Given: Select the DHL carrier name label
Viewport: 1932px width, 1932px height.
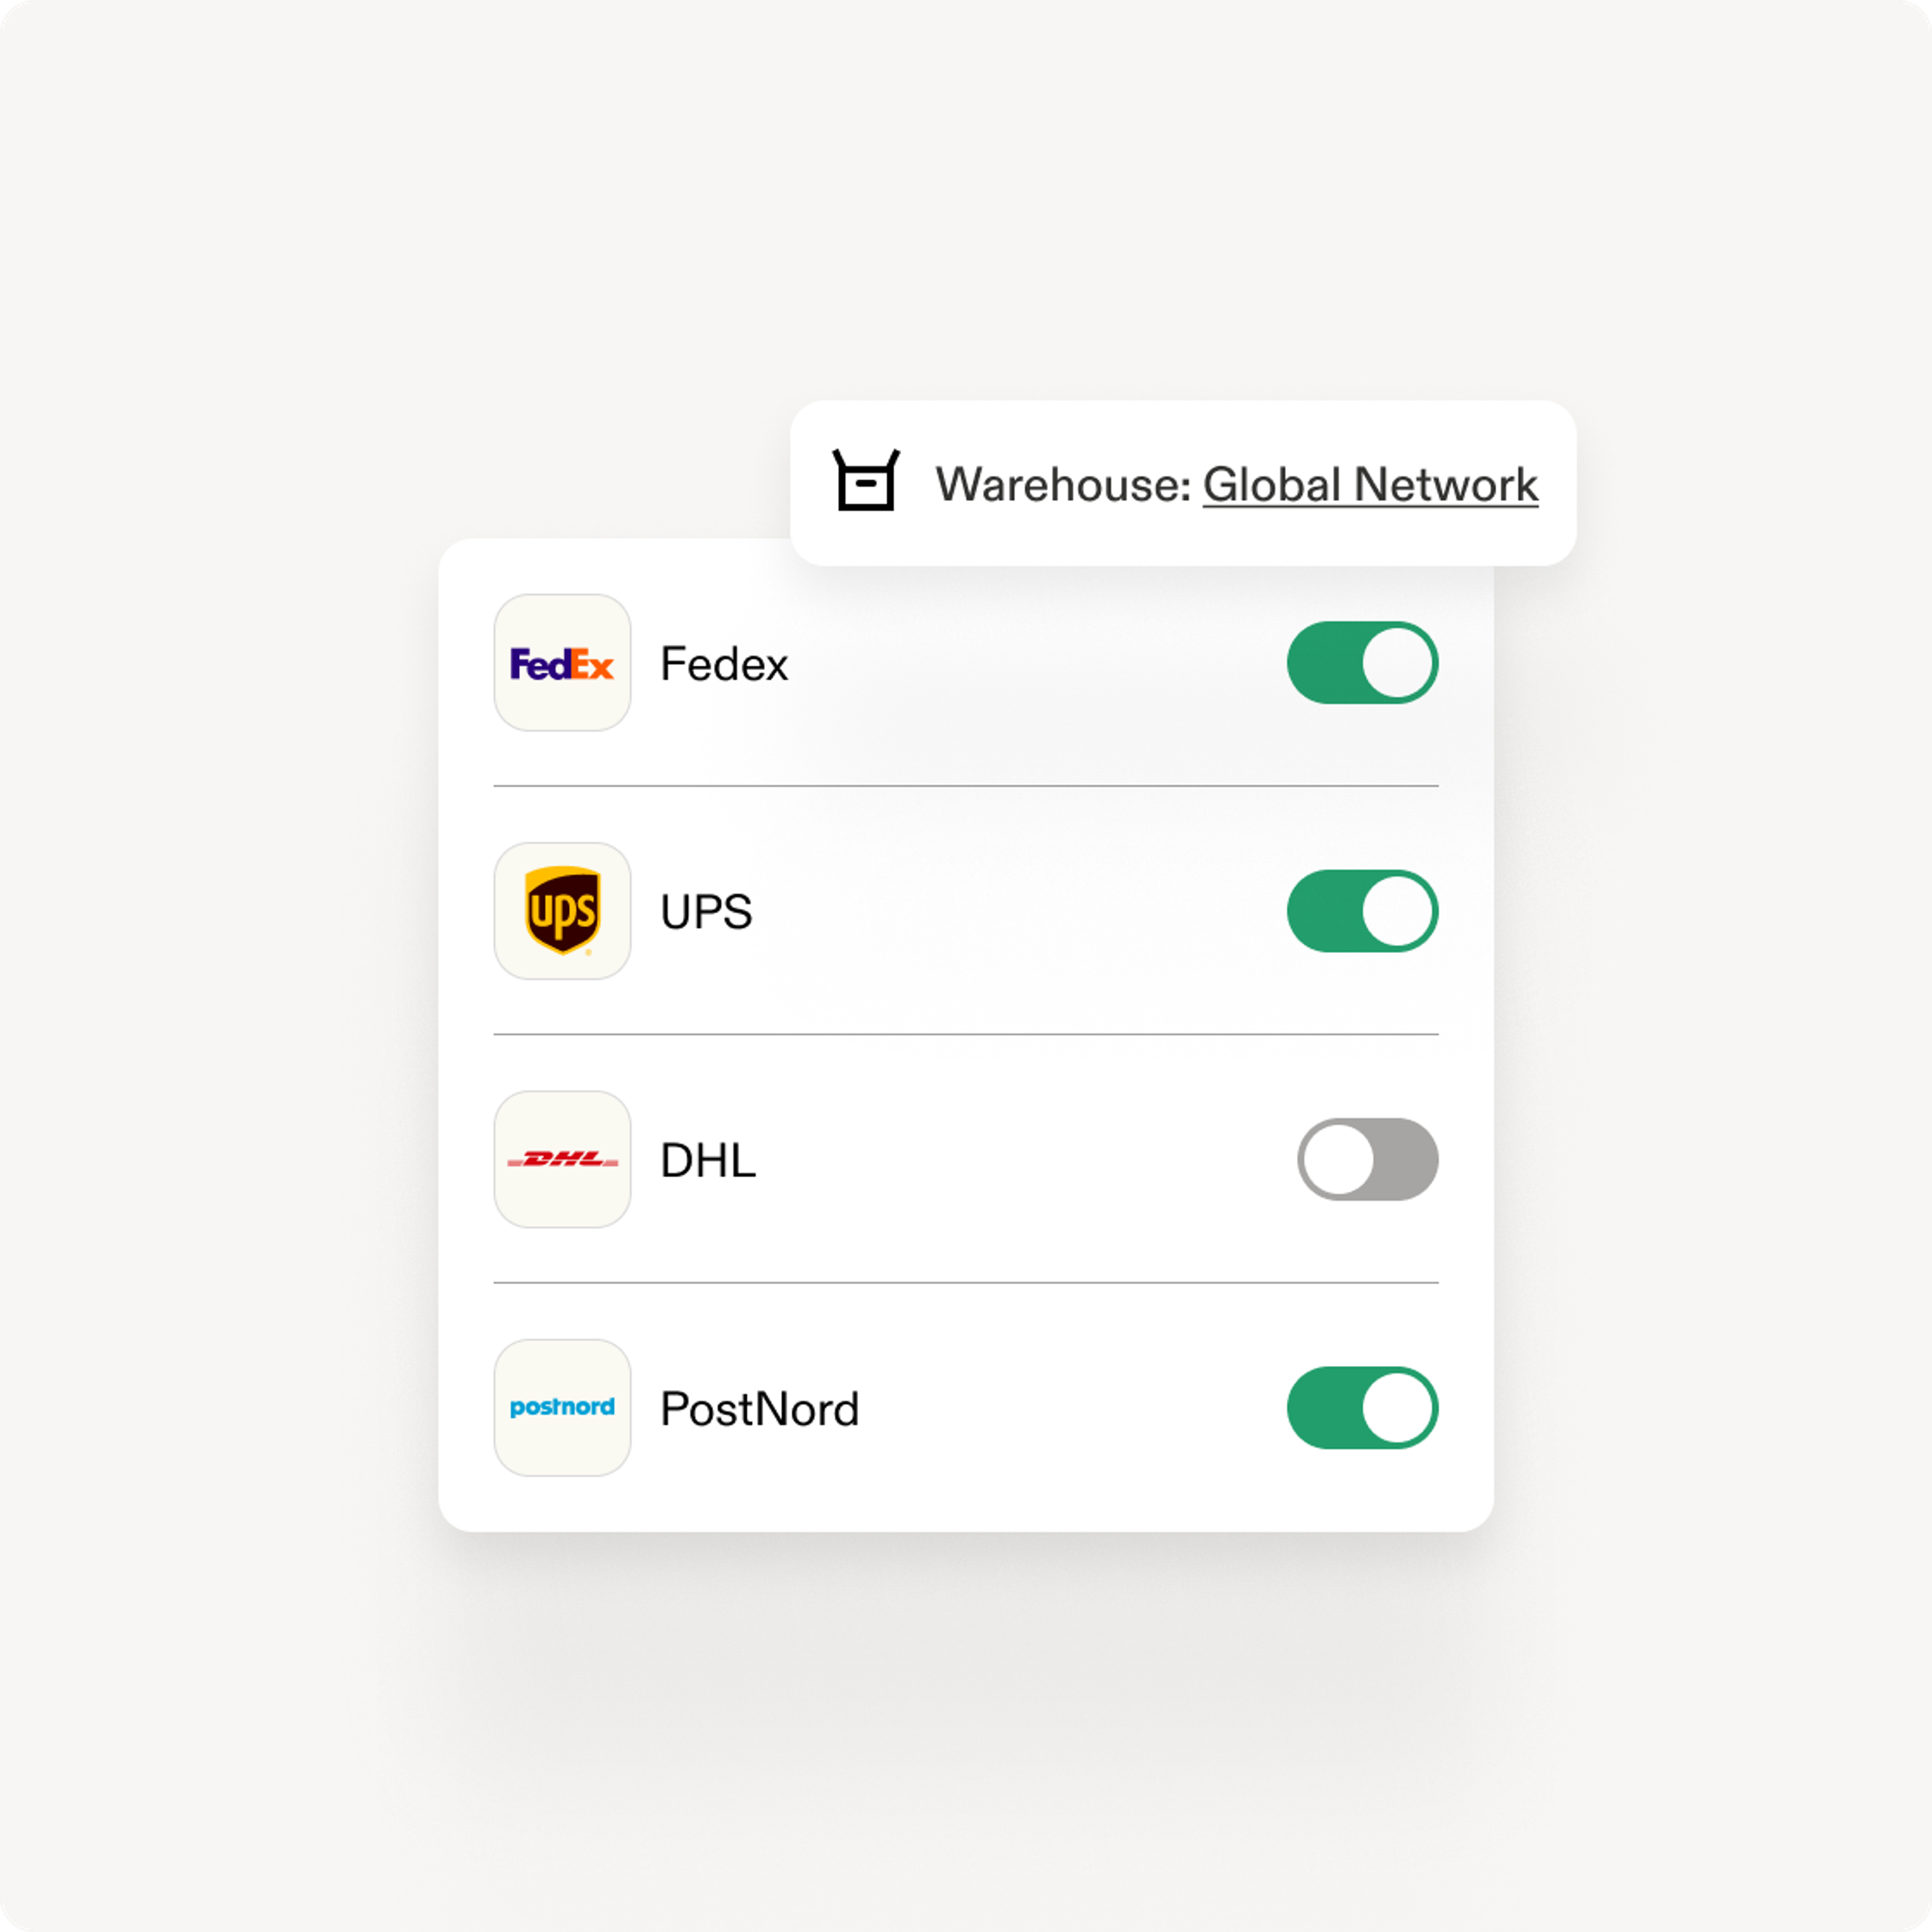Looking at the screenshot, I should pyautogui.click(x=708, y=1160).
